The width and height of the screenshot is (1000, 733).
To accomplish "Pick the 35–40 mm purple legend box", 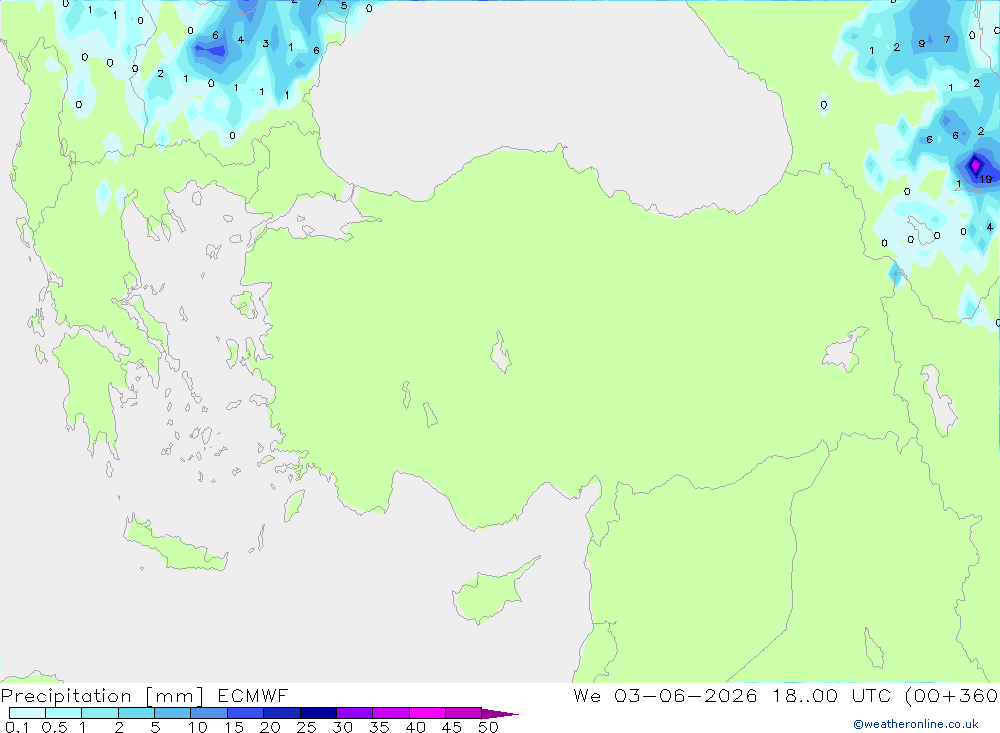I will coord(390,713).
